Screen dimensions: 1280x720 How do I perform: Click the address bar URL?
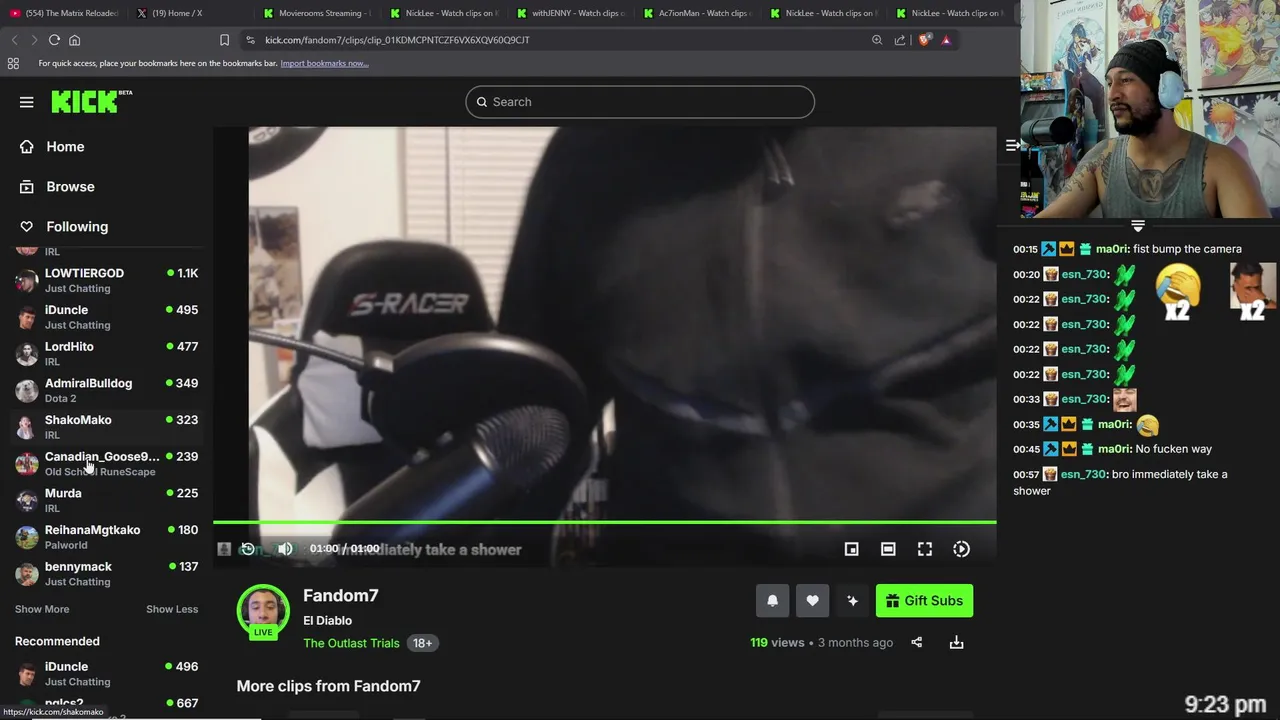(397, 40)
